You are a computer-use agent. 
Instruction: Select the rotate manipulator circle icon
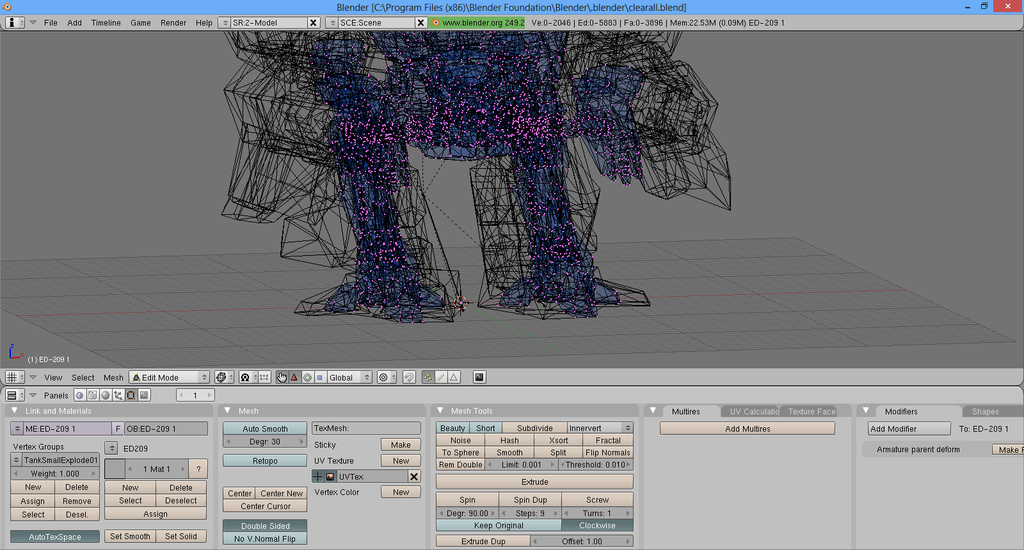(307, 378)
